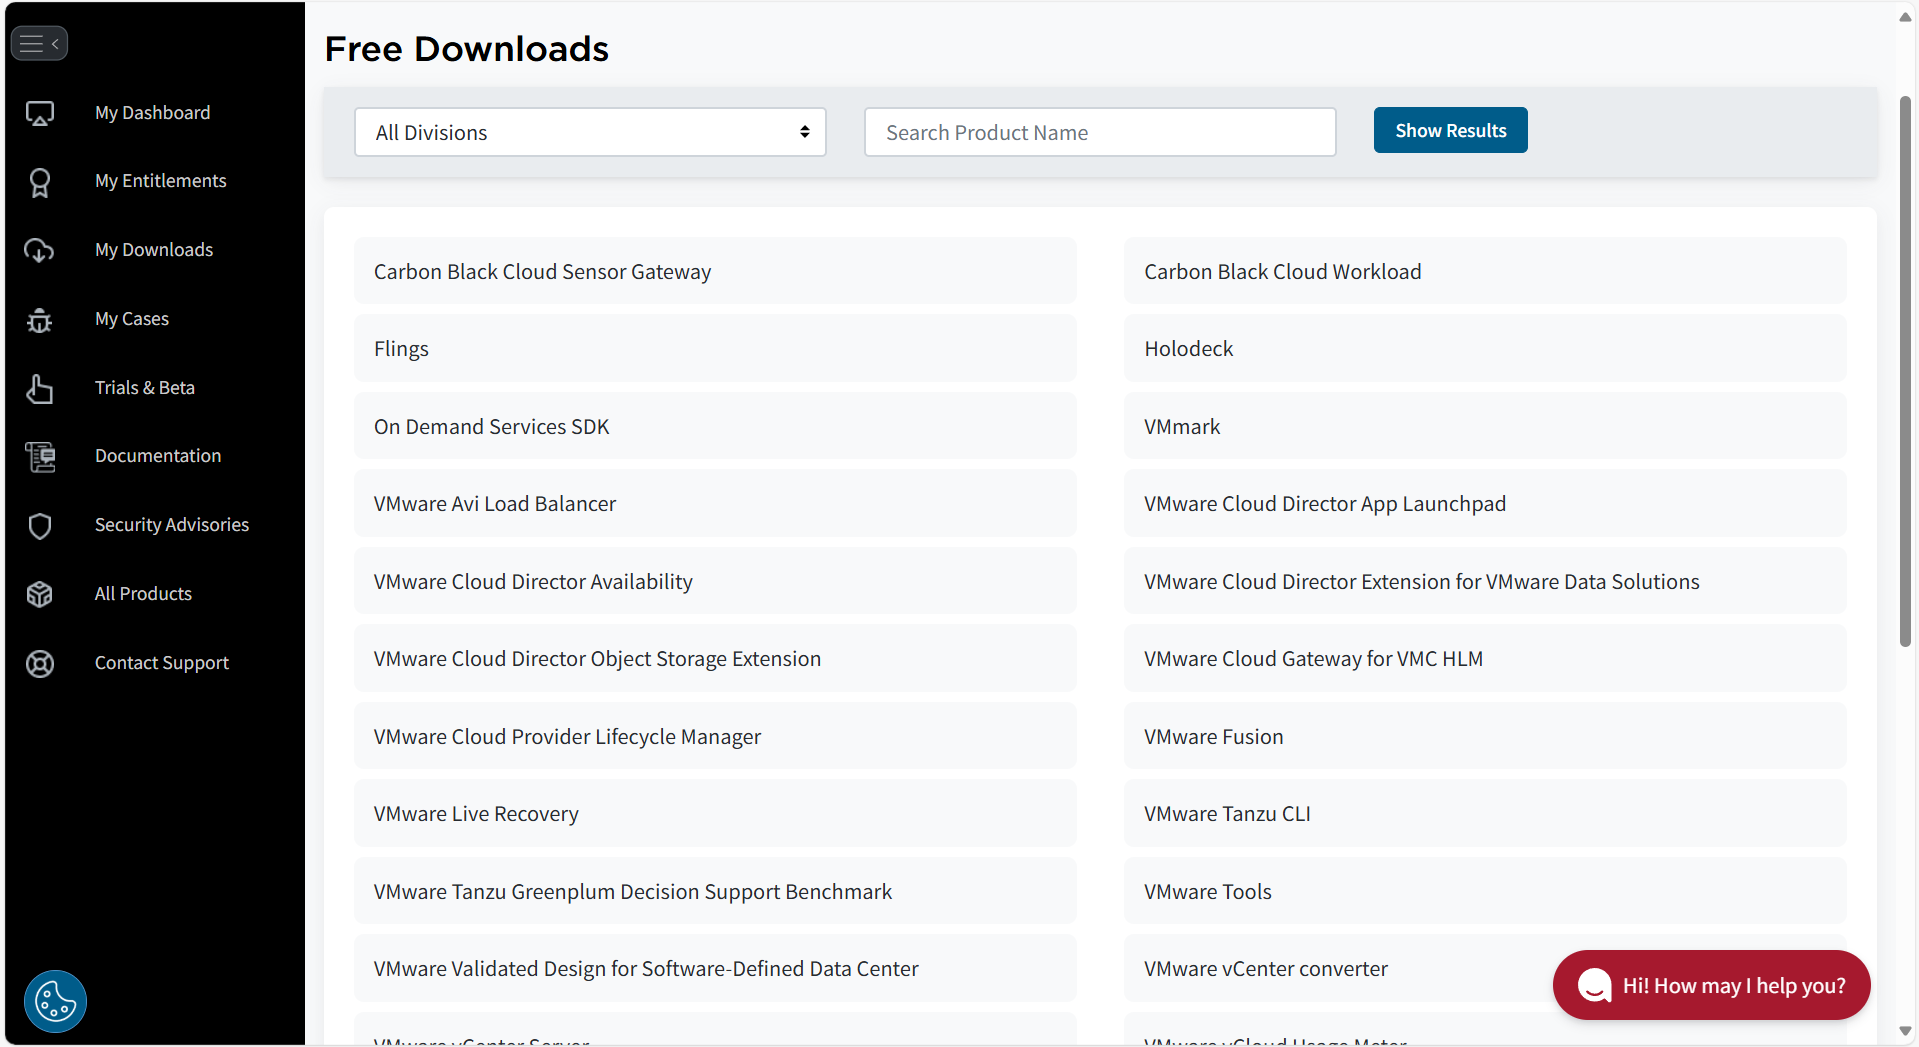This screenshot has width=1919, height=1047.
Task: Focus the Search Product Name field
Action: tap(1100, 132)
